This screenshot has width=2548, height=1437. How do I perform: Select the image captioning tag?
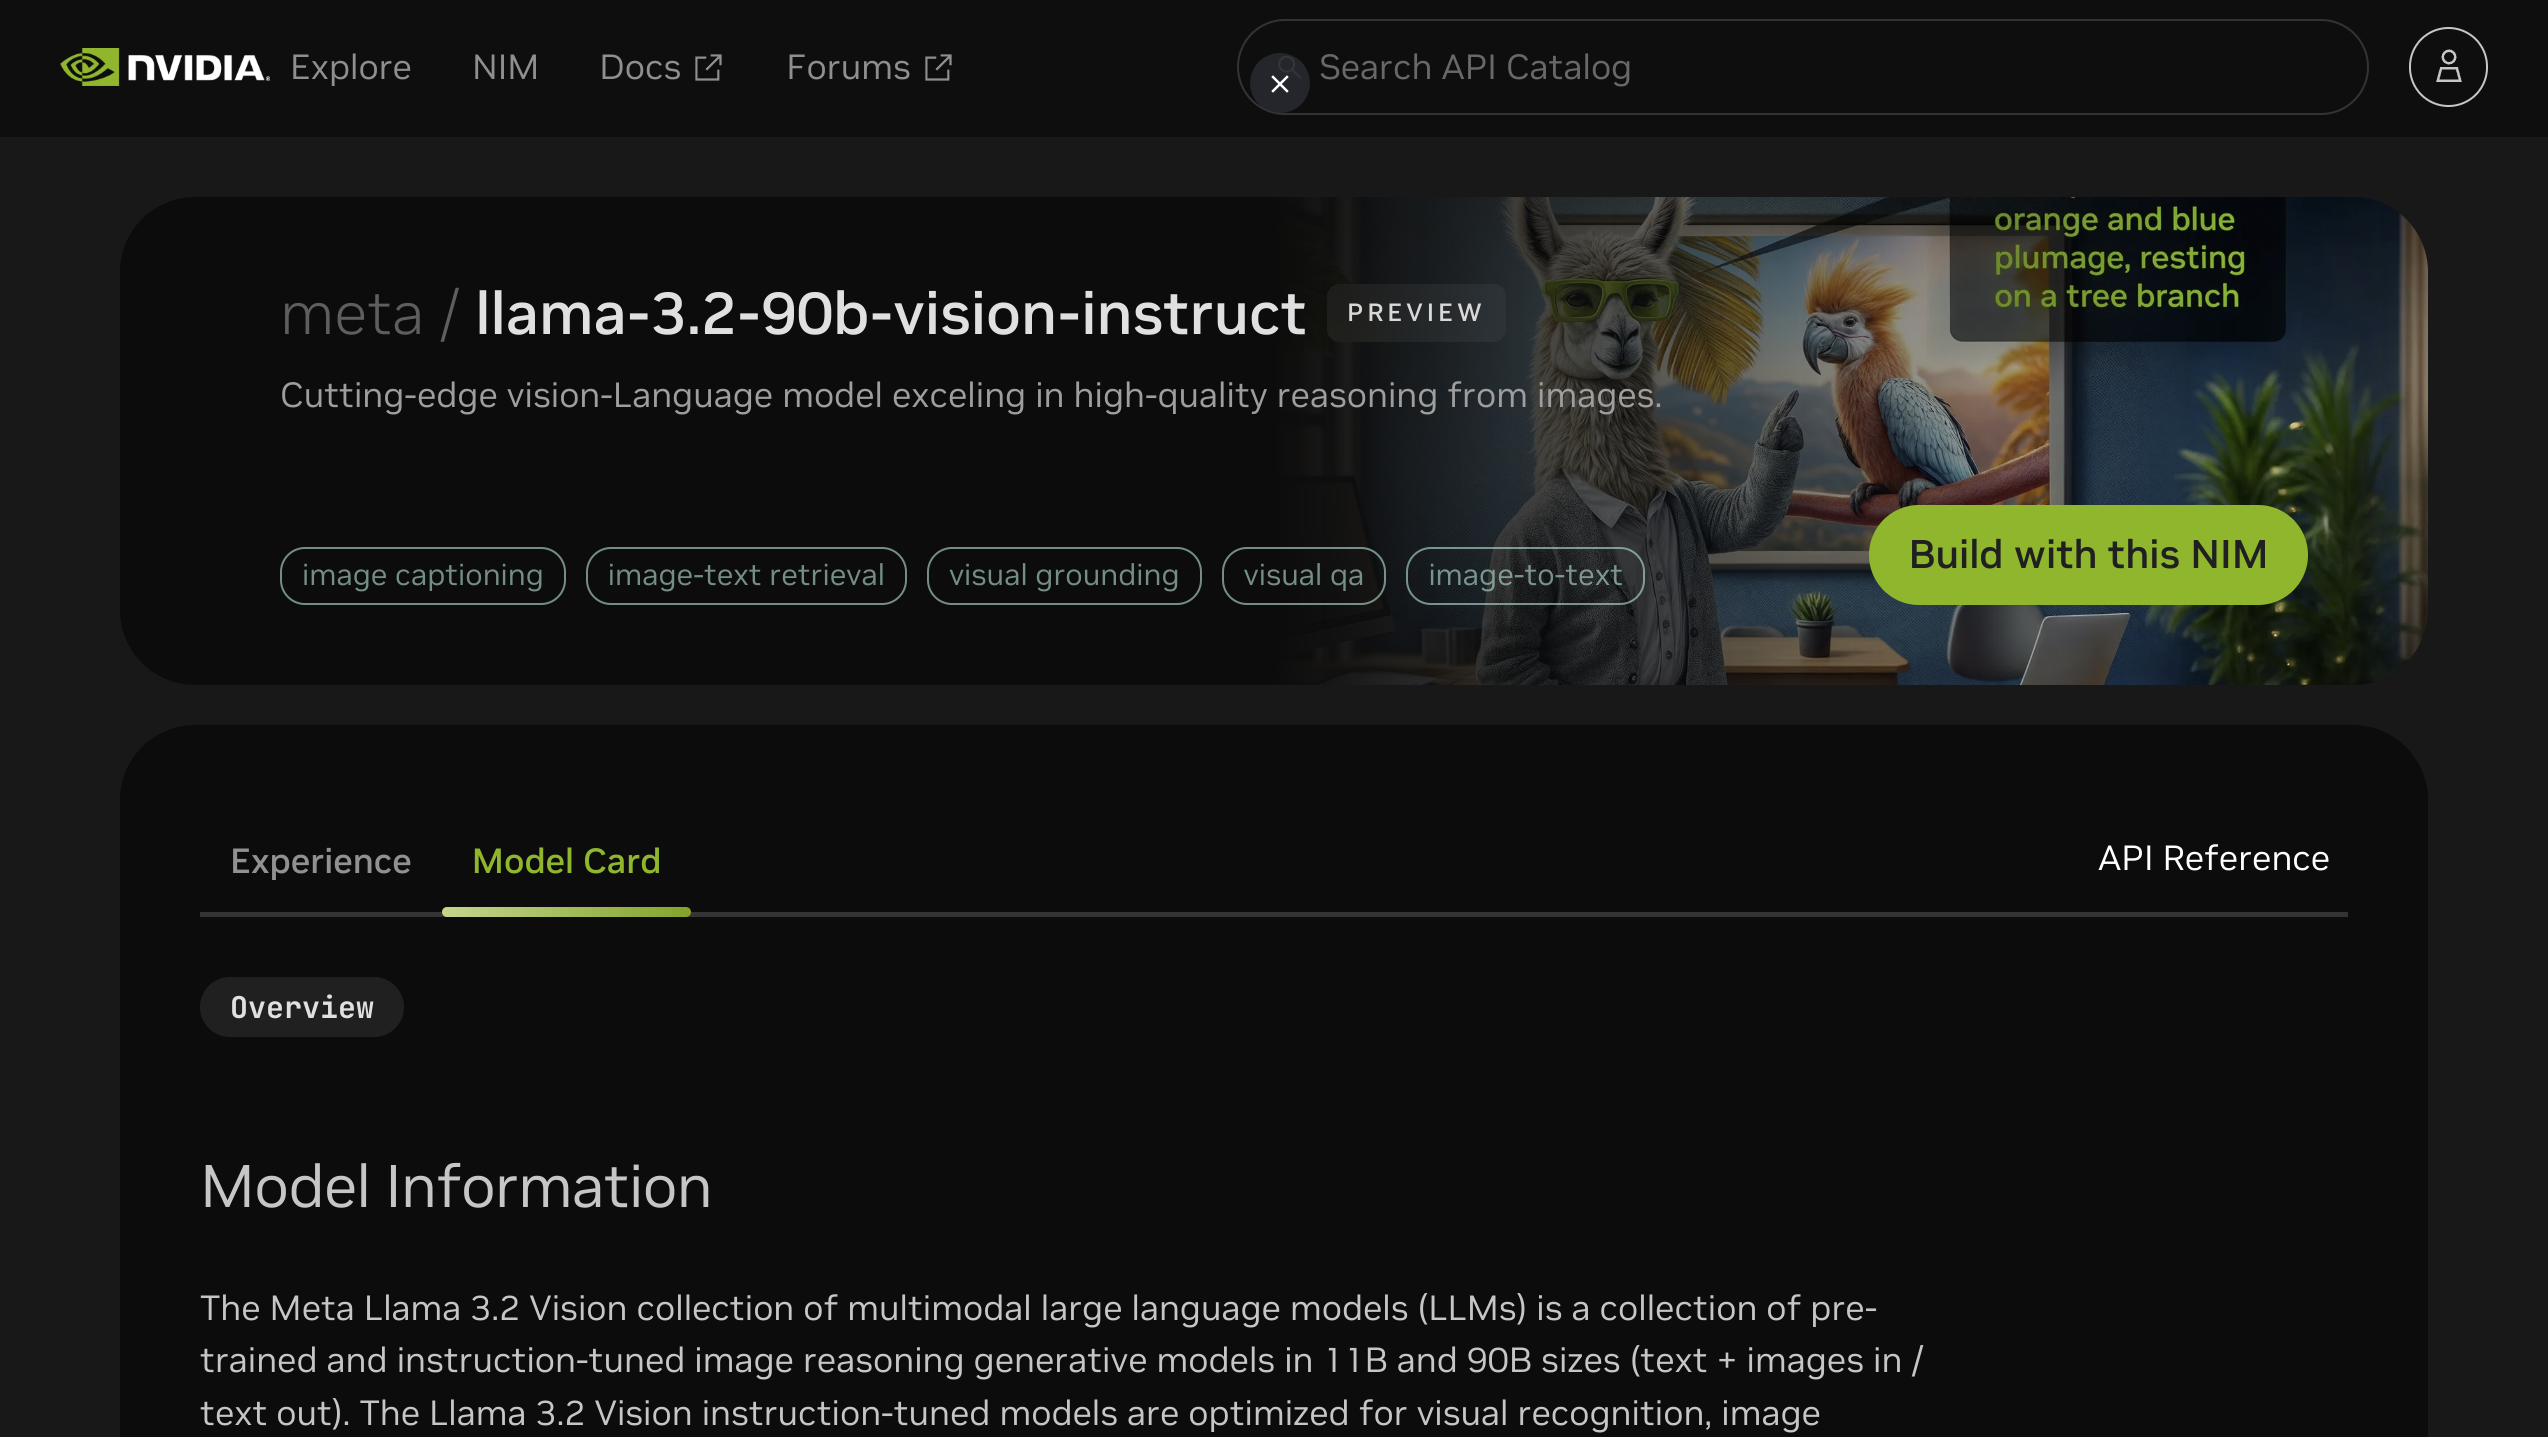pyautogui.click(x=423, y=575)
